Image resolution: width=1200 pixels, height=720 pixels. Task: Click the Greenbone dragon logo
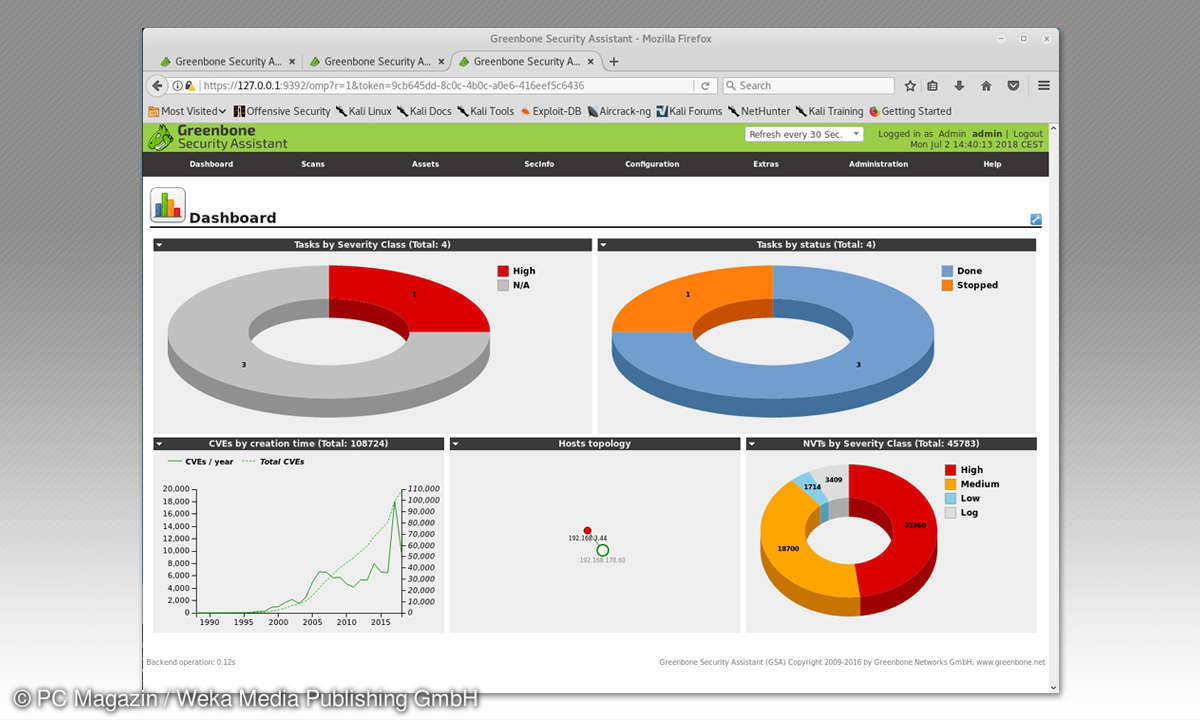pyautogui.click(x=161, y=137)
